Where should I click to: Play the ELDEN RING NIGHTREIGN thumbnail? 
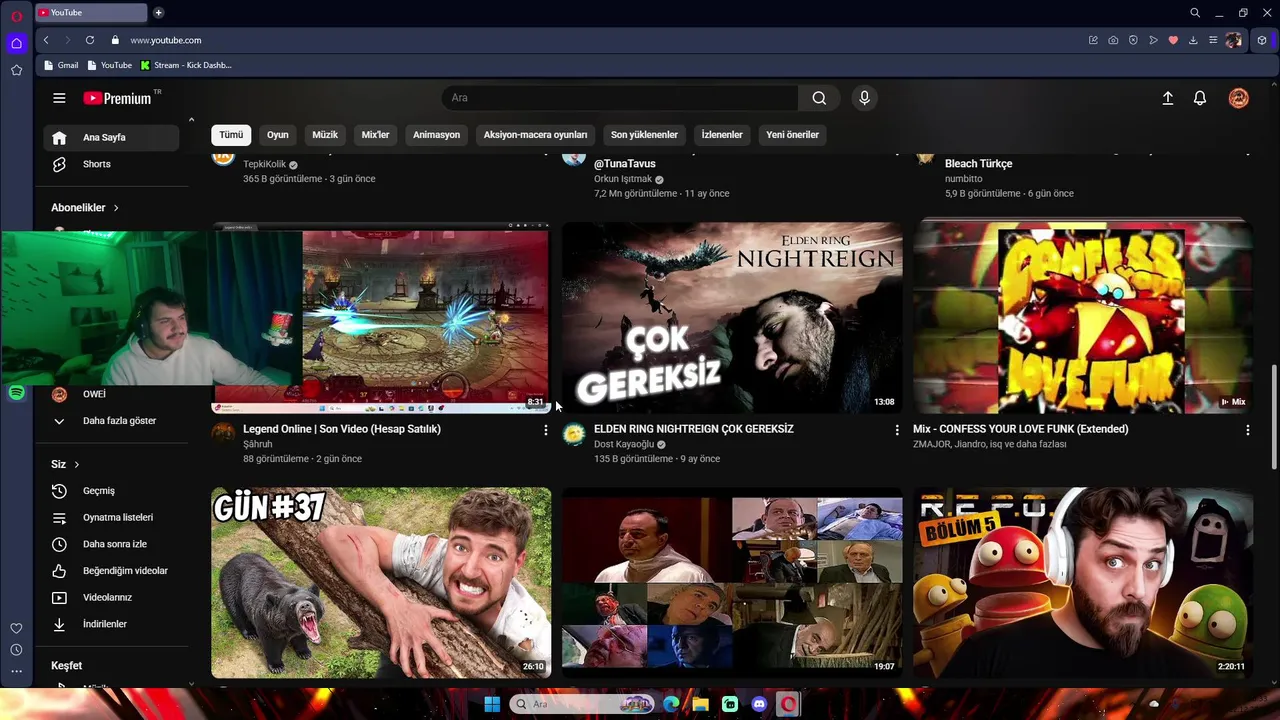point(732,318)
